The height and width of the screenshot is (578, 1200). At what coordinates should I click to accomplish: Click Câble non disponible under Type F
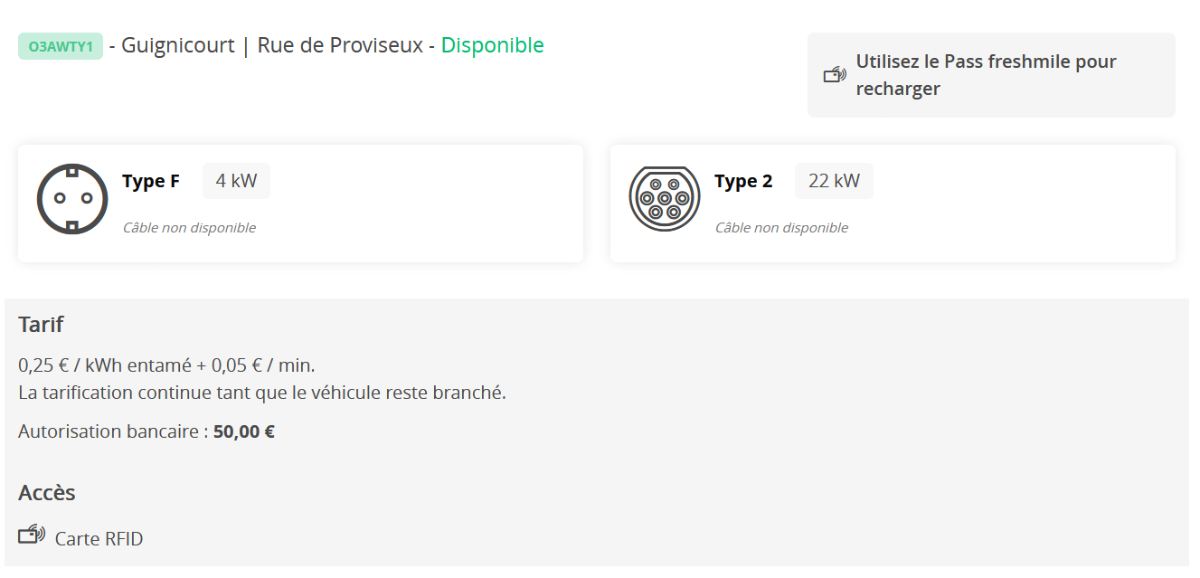point(189,228)
